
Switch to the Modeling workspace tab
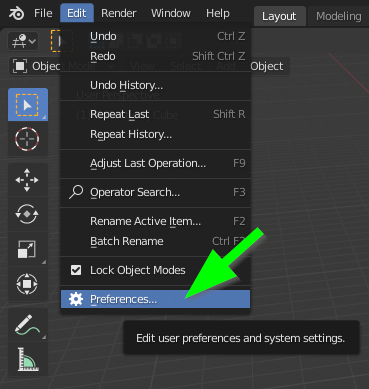pyautogui.click(x=338, y=16)
